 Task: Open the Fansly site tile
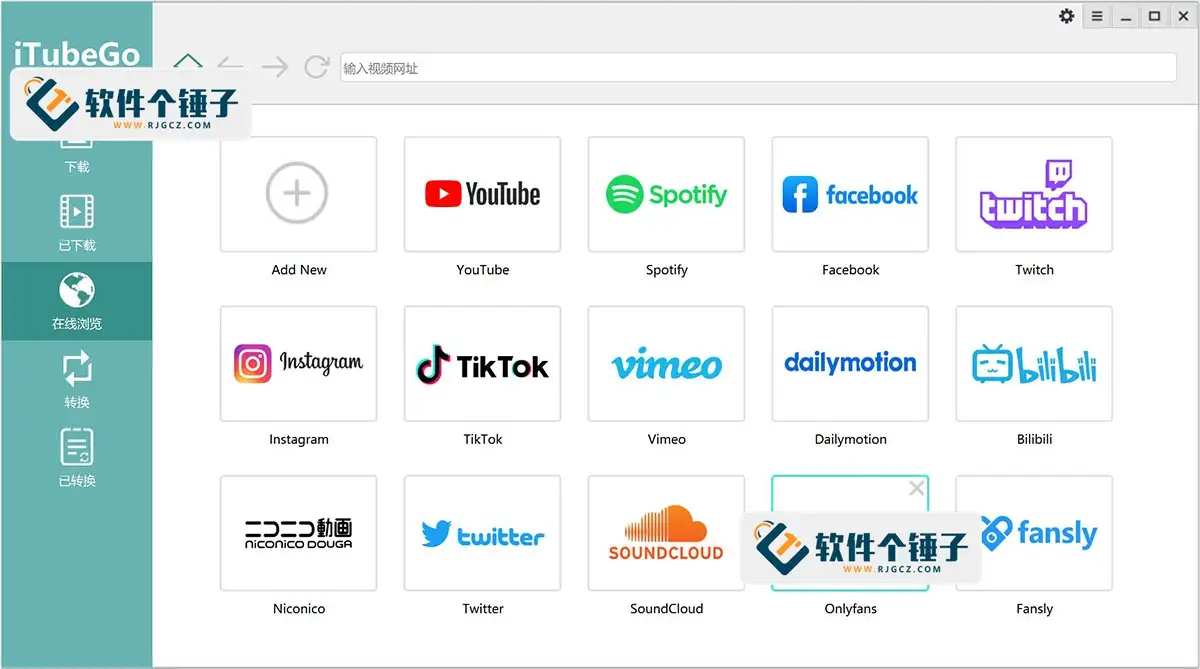pos(1033,533)
